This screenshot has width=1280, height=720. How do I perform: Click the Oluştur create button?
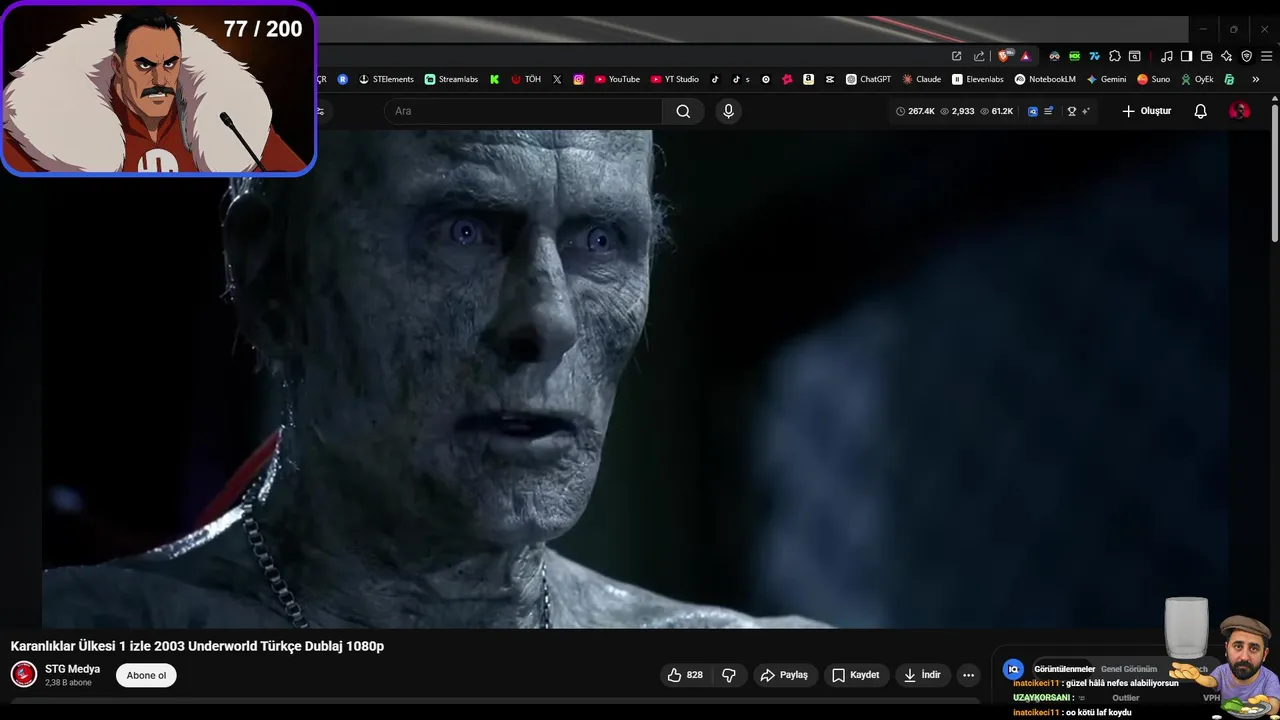point(1146,111)
